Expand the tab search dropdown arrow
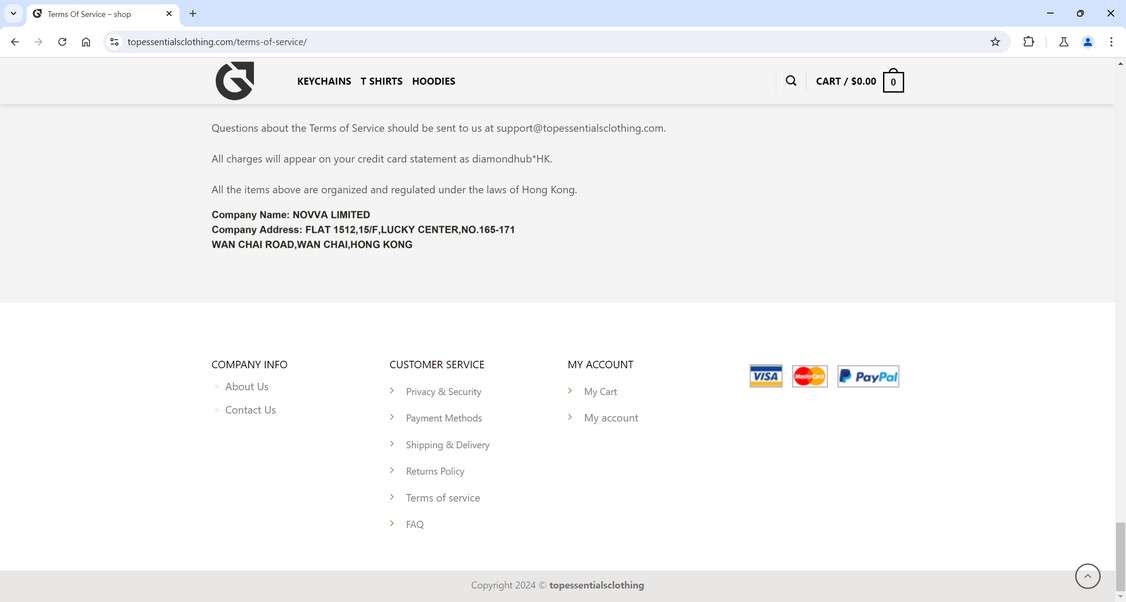This screenshot has width=1126, height=602. point(13,14)
